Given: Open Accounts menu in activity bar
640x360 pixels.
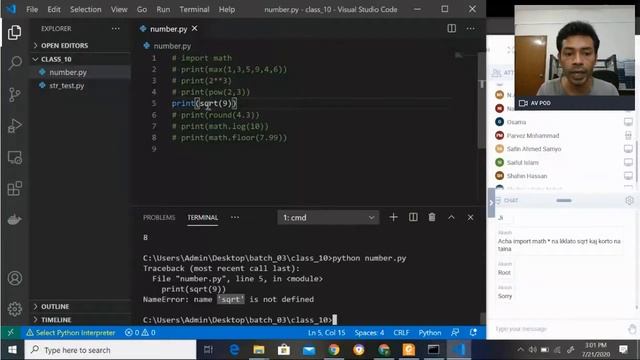Looking at the screenshot, I should [15, 278].
